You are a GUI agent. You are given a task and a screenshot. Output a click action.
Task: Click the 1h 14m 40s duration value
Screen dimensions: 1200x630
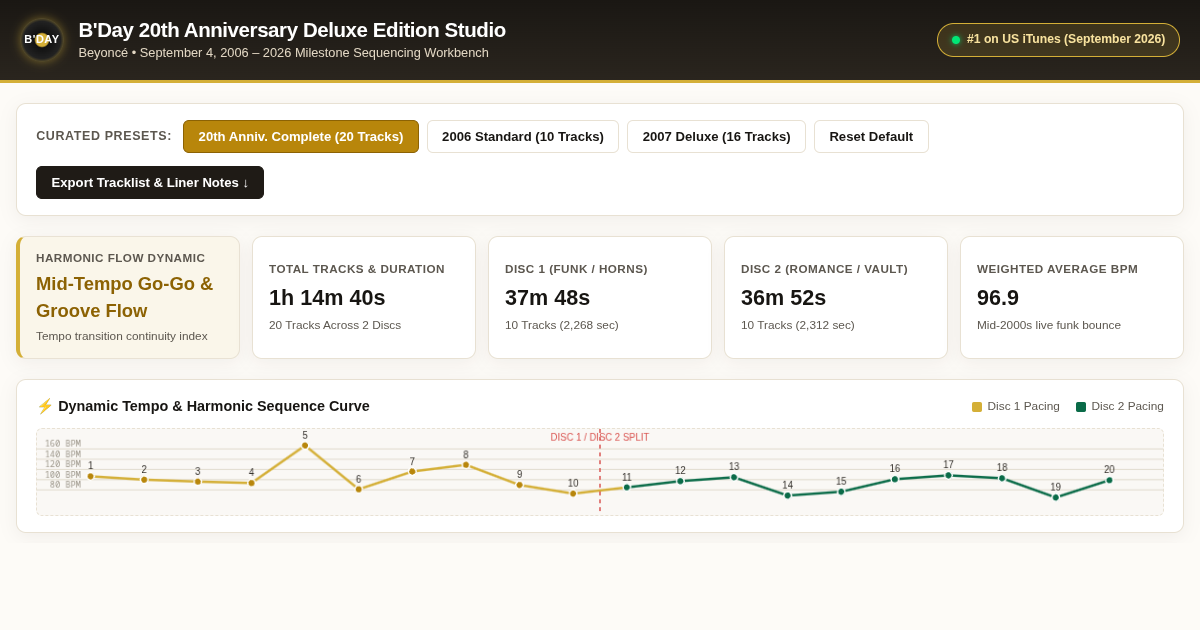(327, 298)
